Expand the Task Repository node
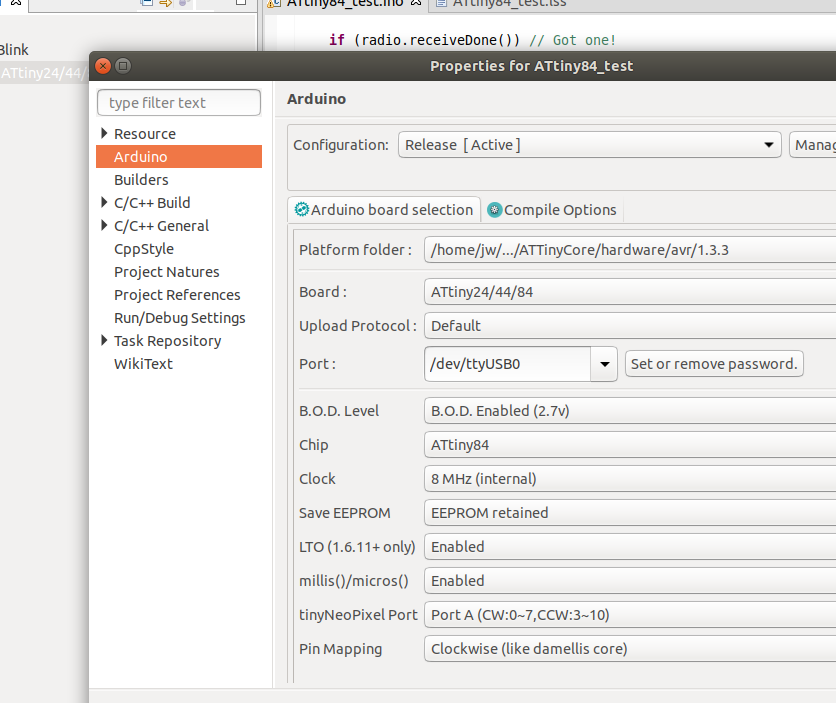 pos(104,340)
